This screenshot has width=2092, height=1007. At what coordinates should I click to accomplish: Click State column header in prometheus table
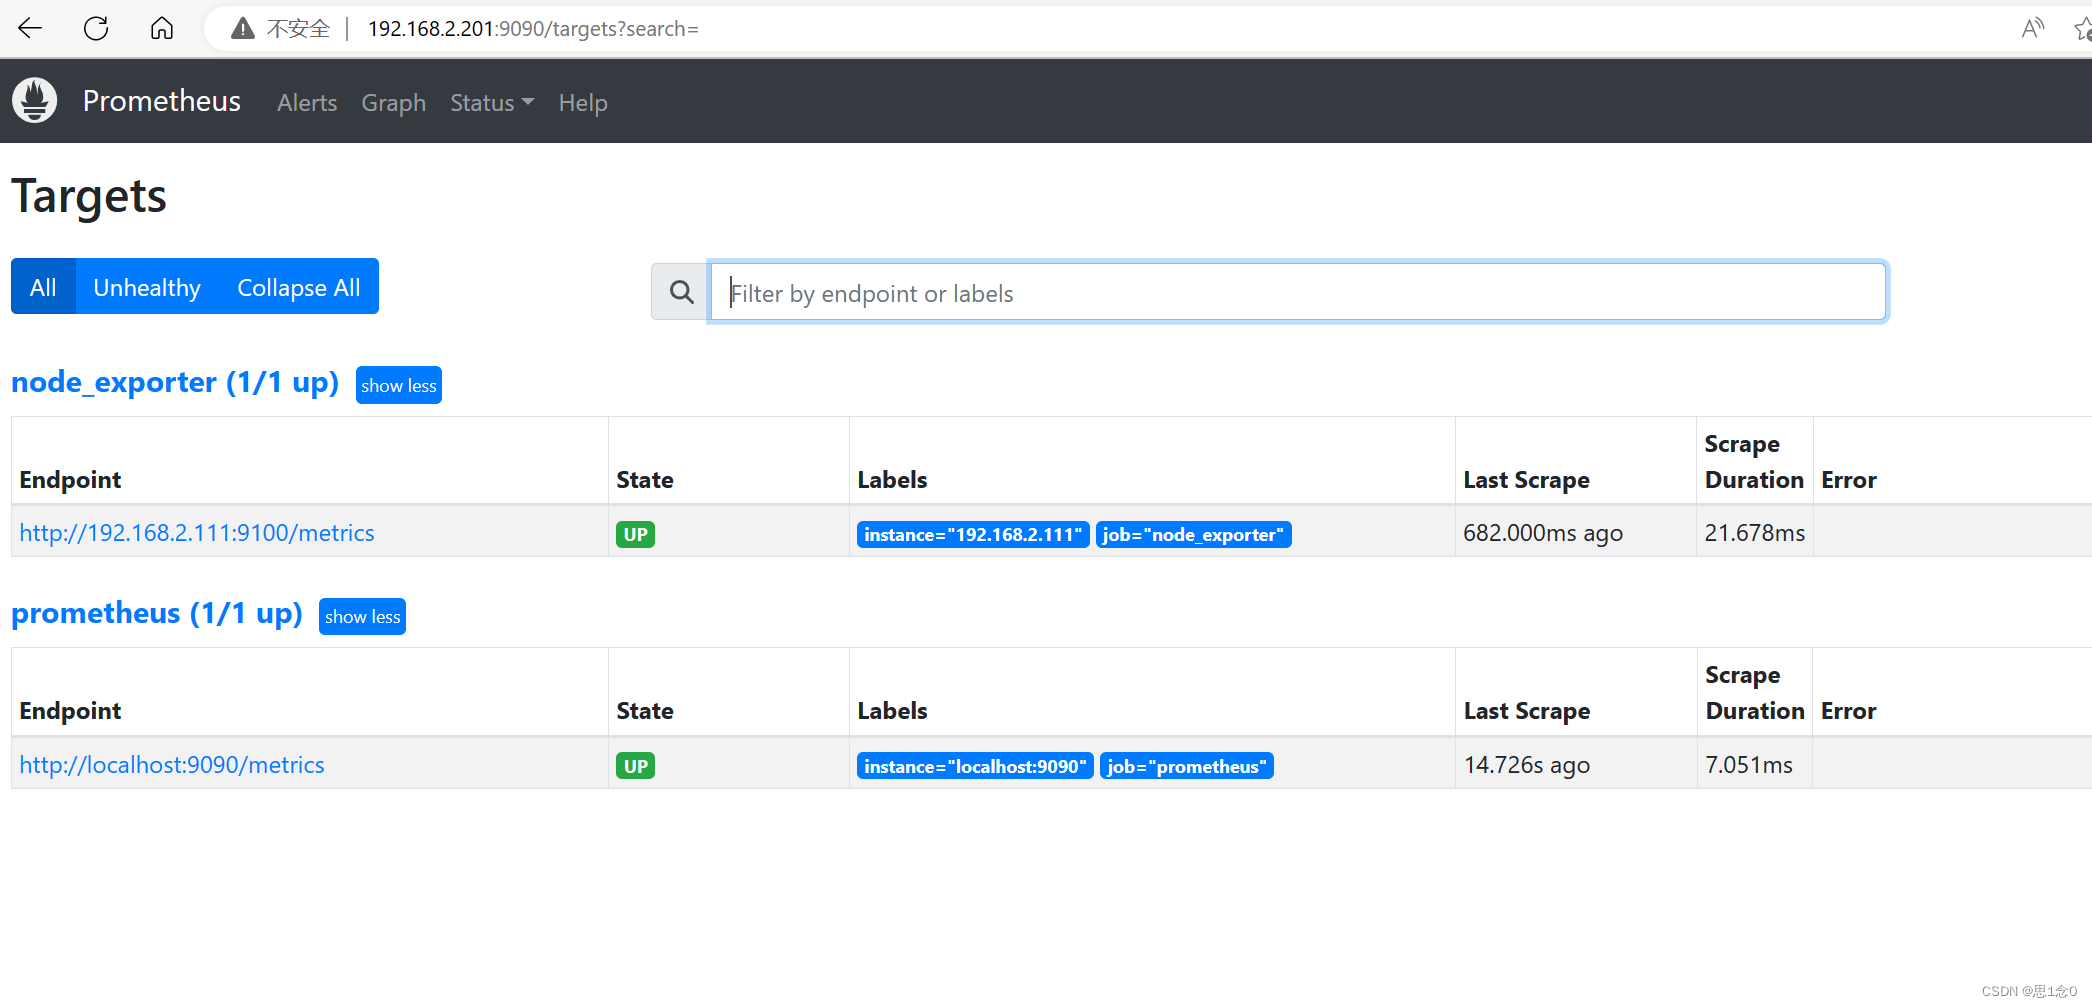click(645, 711)
